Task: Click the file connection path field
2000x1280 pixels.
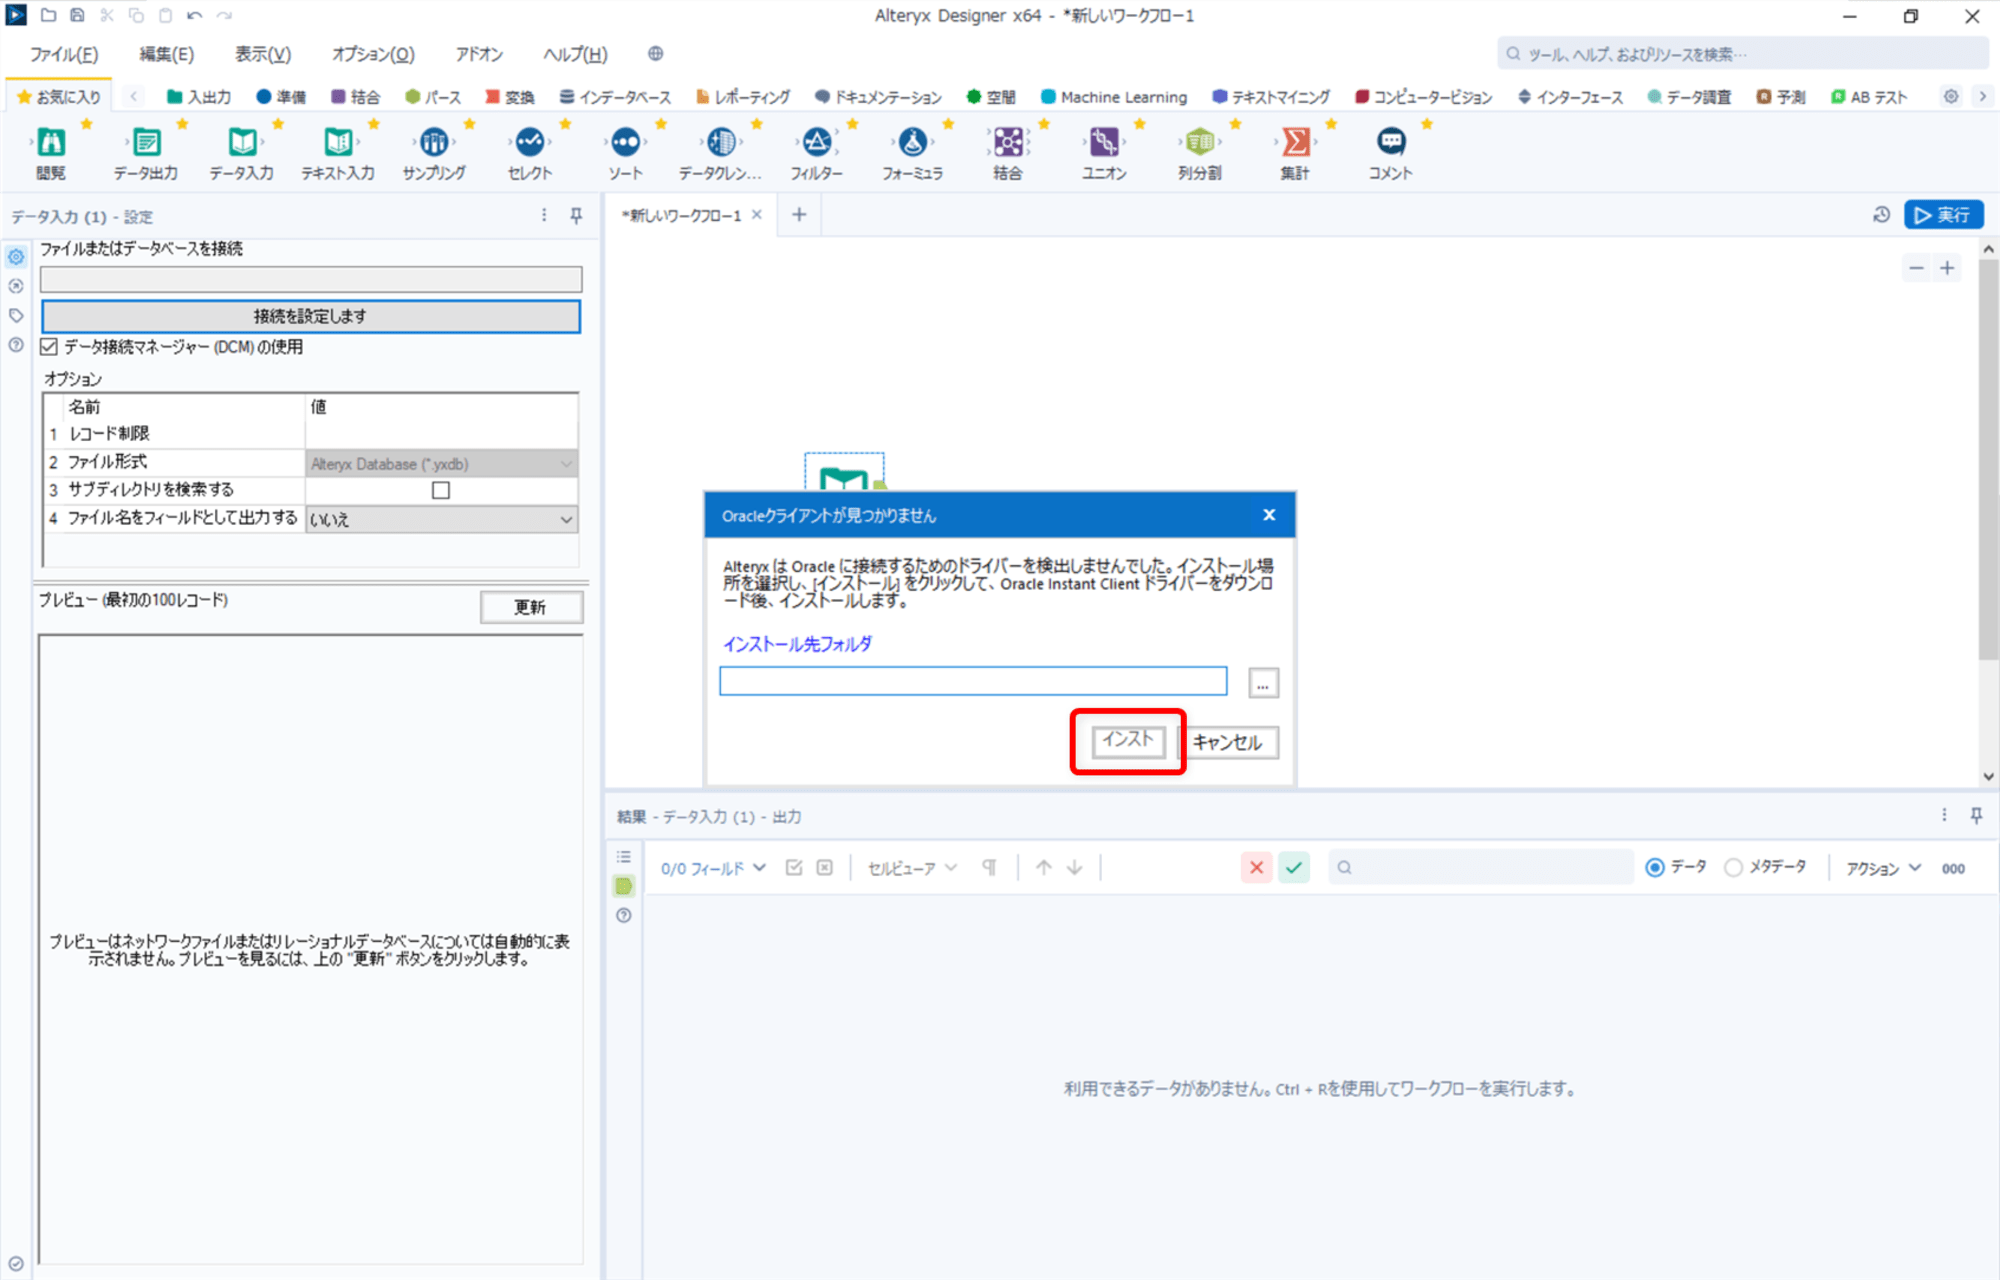Action: [311, 279]
